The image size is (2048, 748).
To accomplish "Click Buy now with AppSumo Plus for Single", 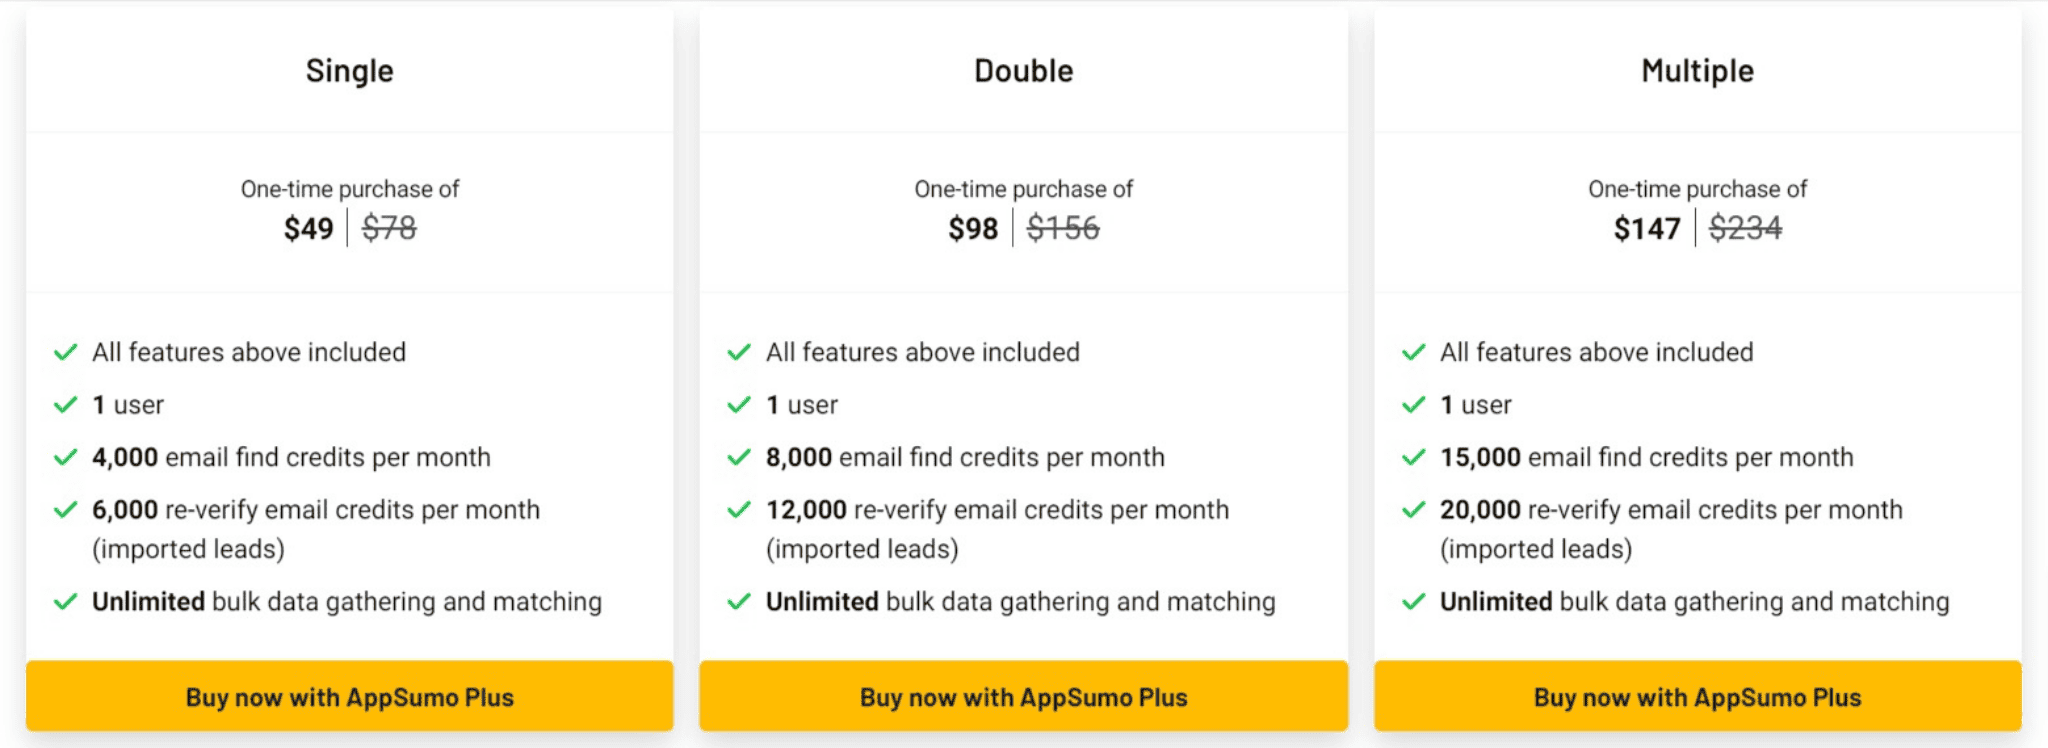I will tap(349, 696).
